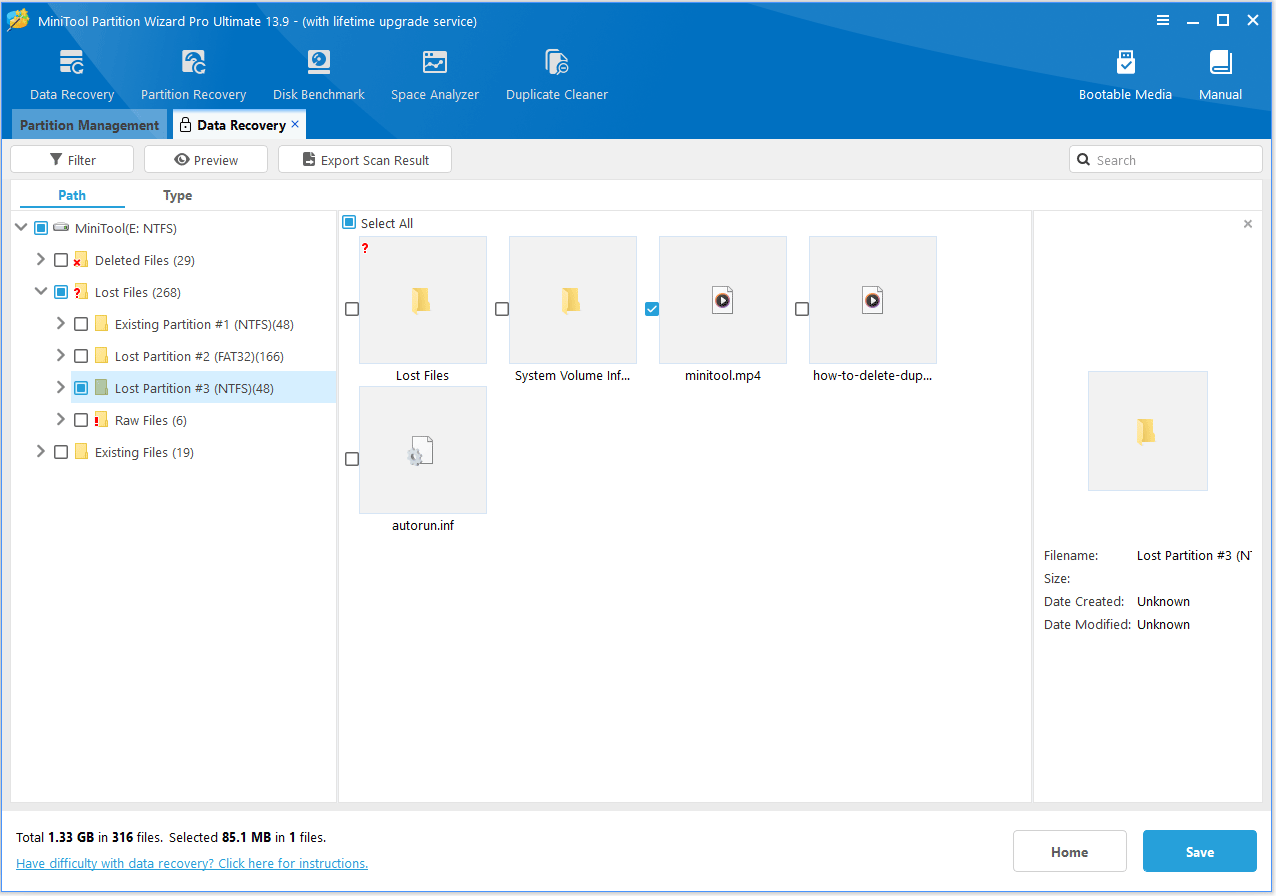The height and width of the screenshot is (896, 1276).
Task: Switch to the Path view tab
Action: 72,195
